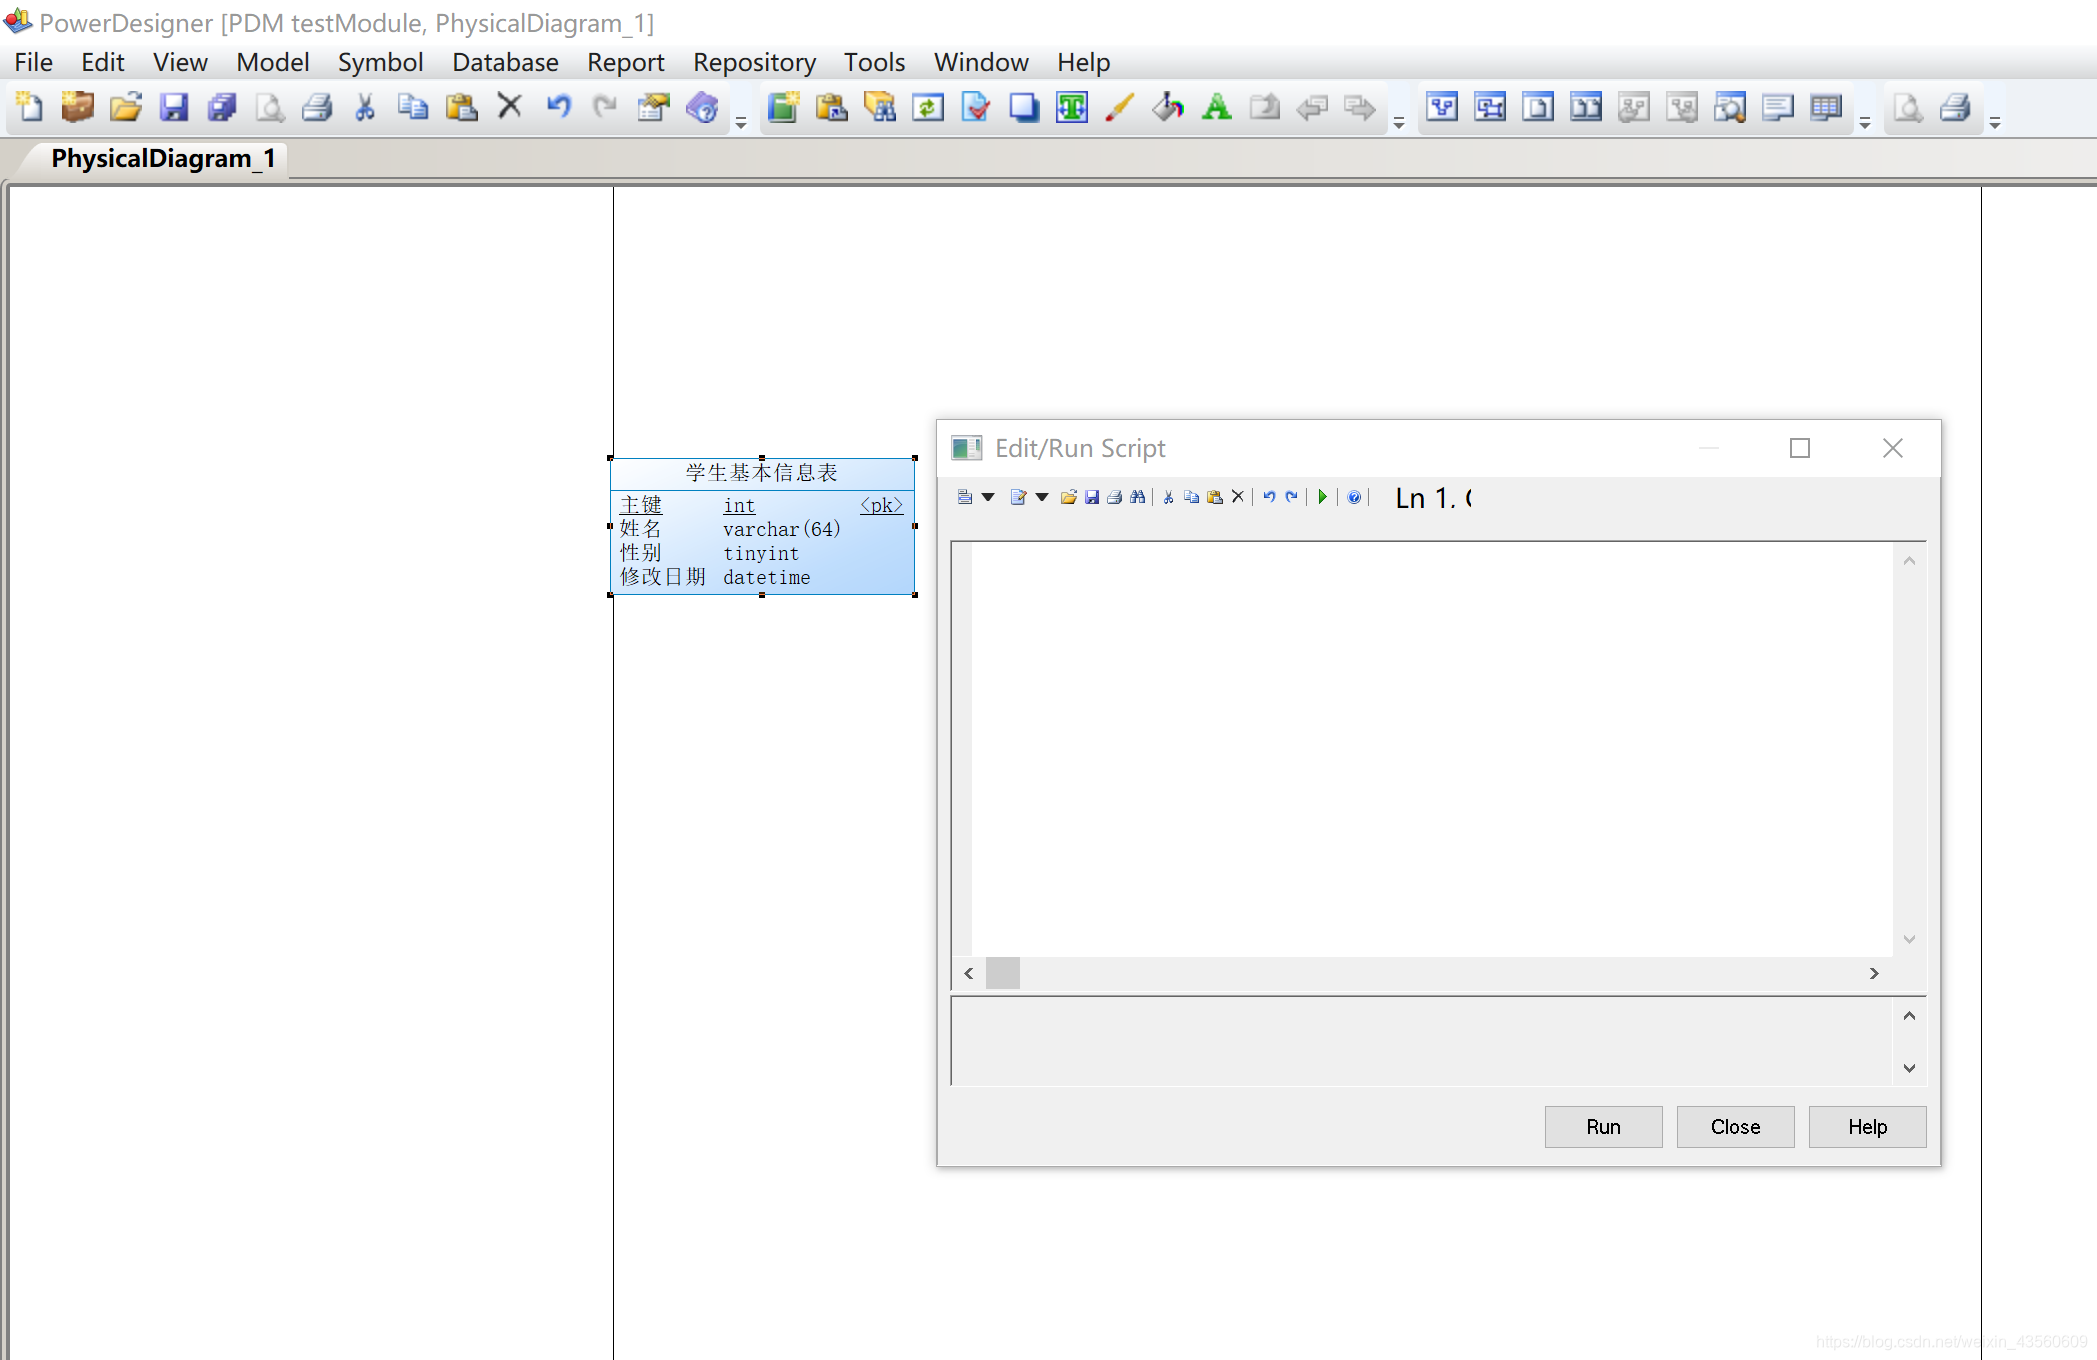
Task: Open the Tools menu
Action: [x=874, y=62]
